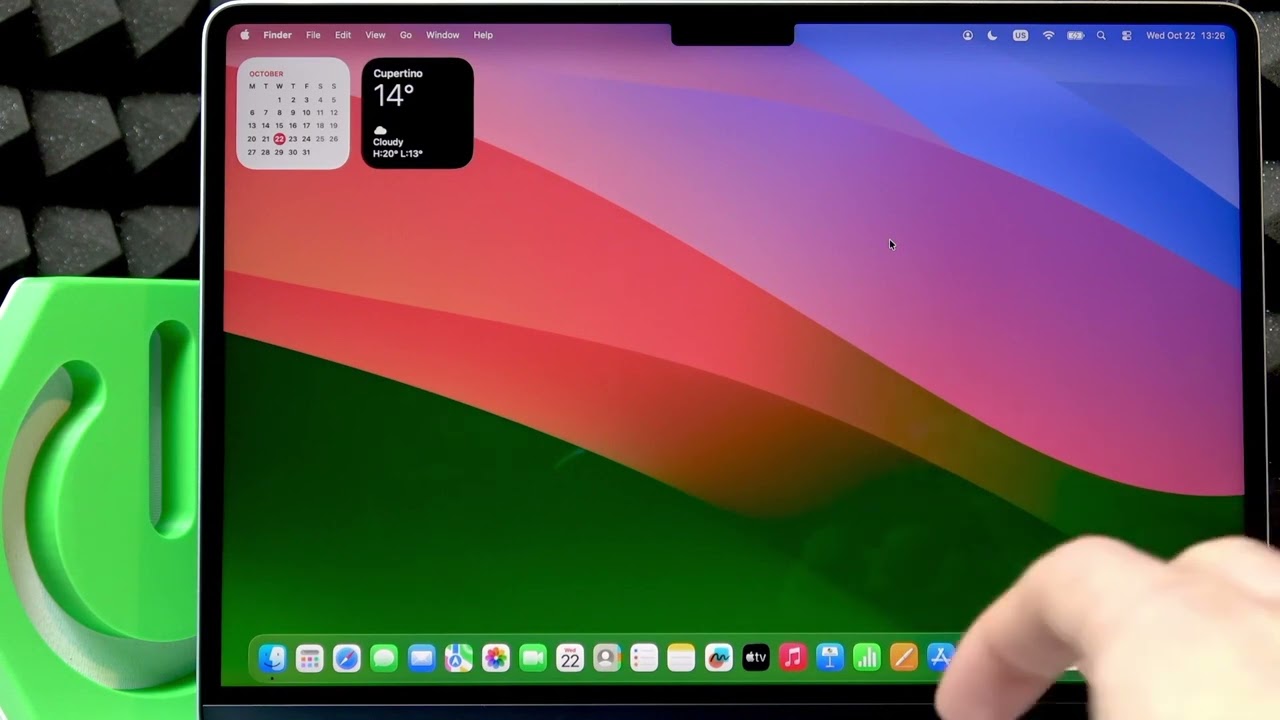Image resolution: width=1280 pixels, height=720 pixels.
Task: Open the Notes app icon
Action: [681, 657]
